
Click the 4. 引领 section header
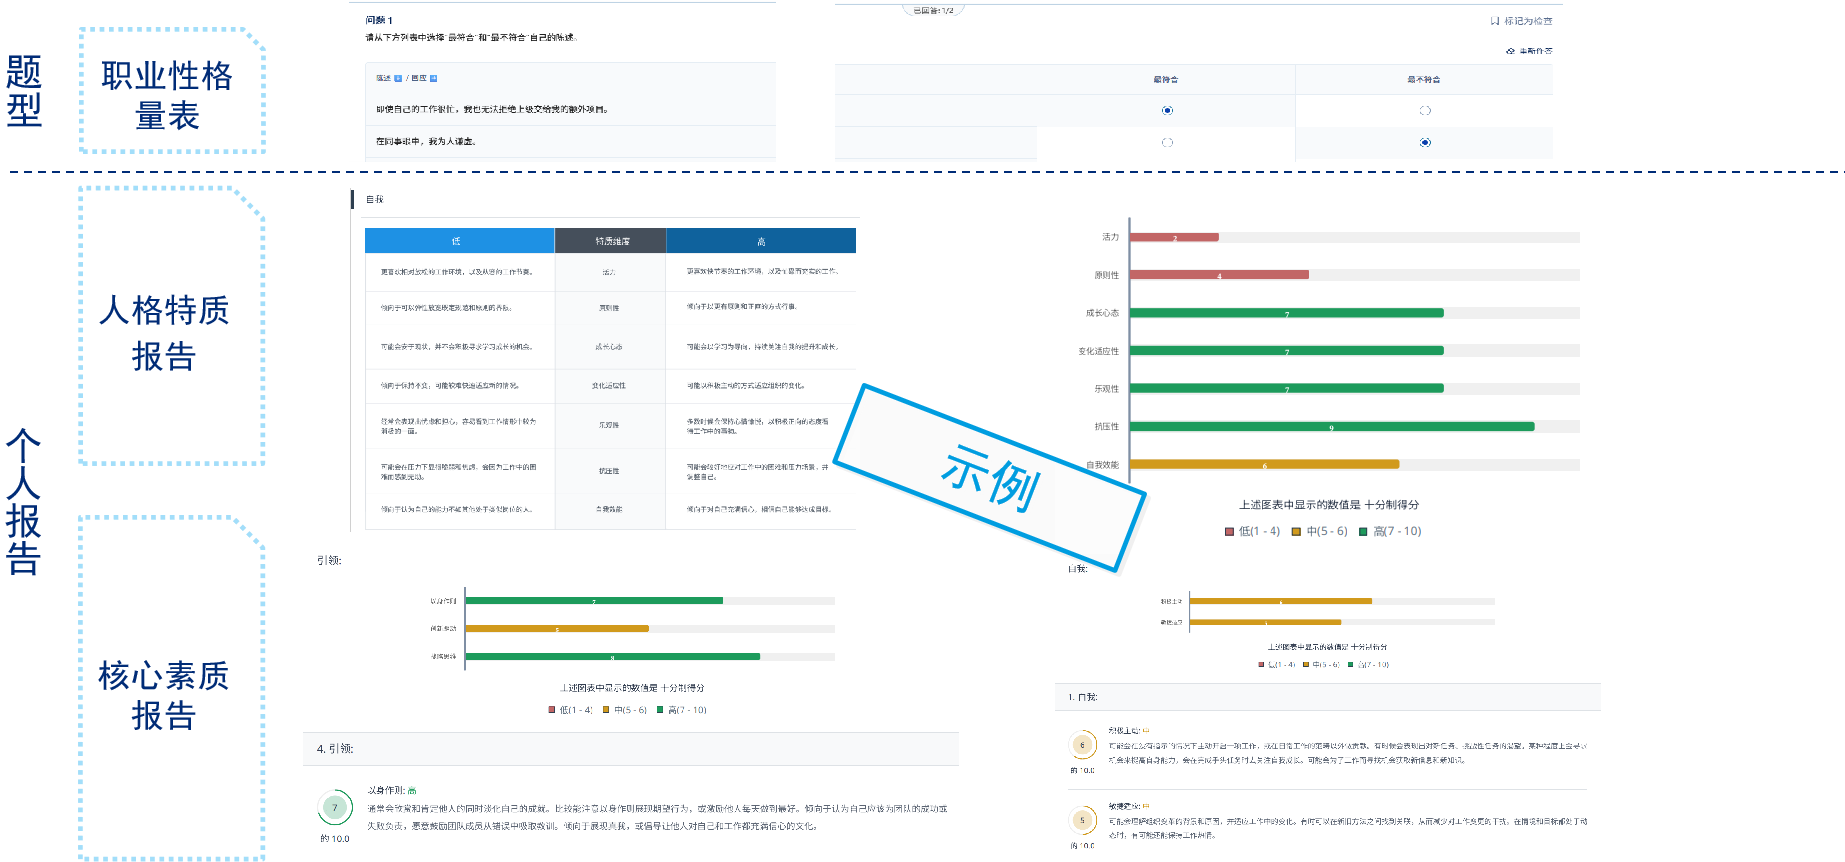pos(336,749)
